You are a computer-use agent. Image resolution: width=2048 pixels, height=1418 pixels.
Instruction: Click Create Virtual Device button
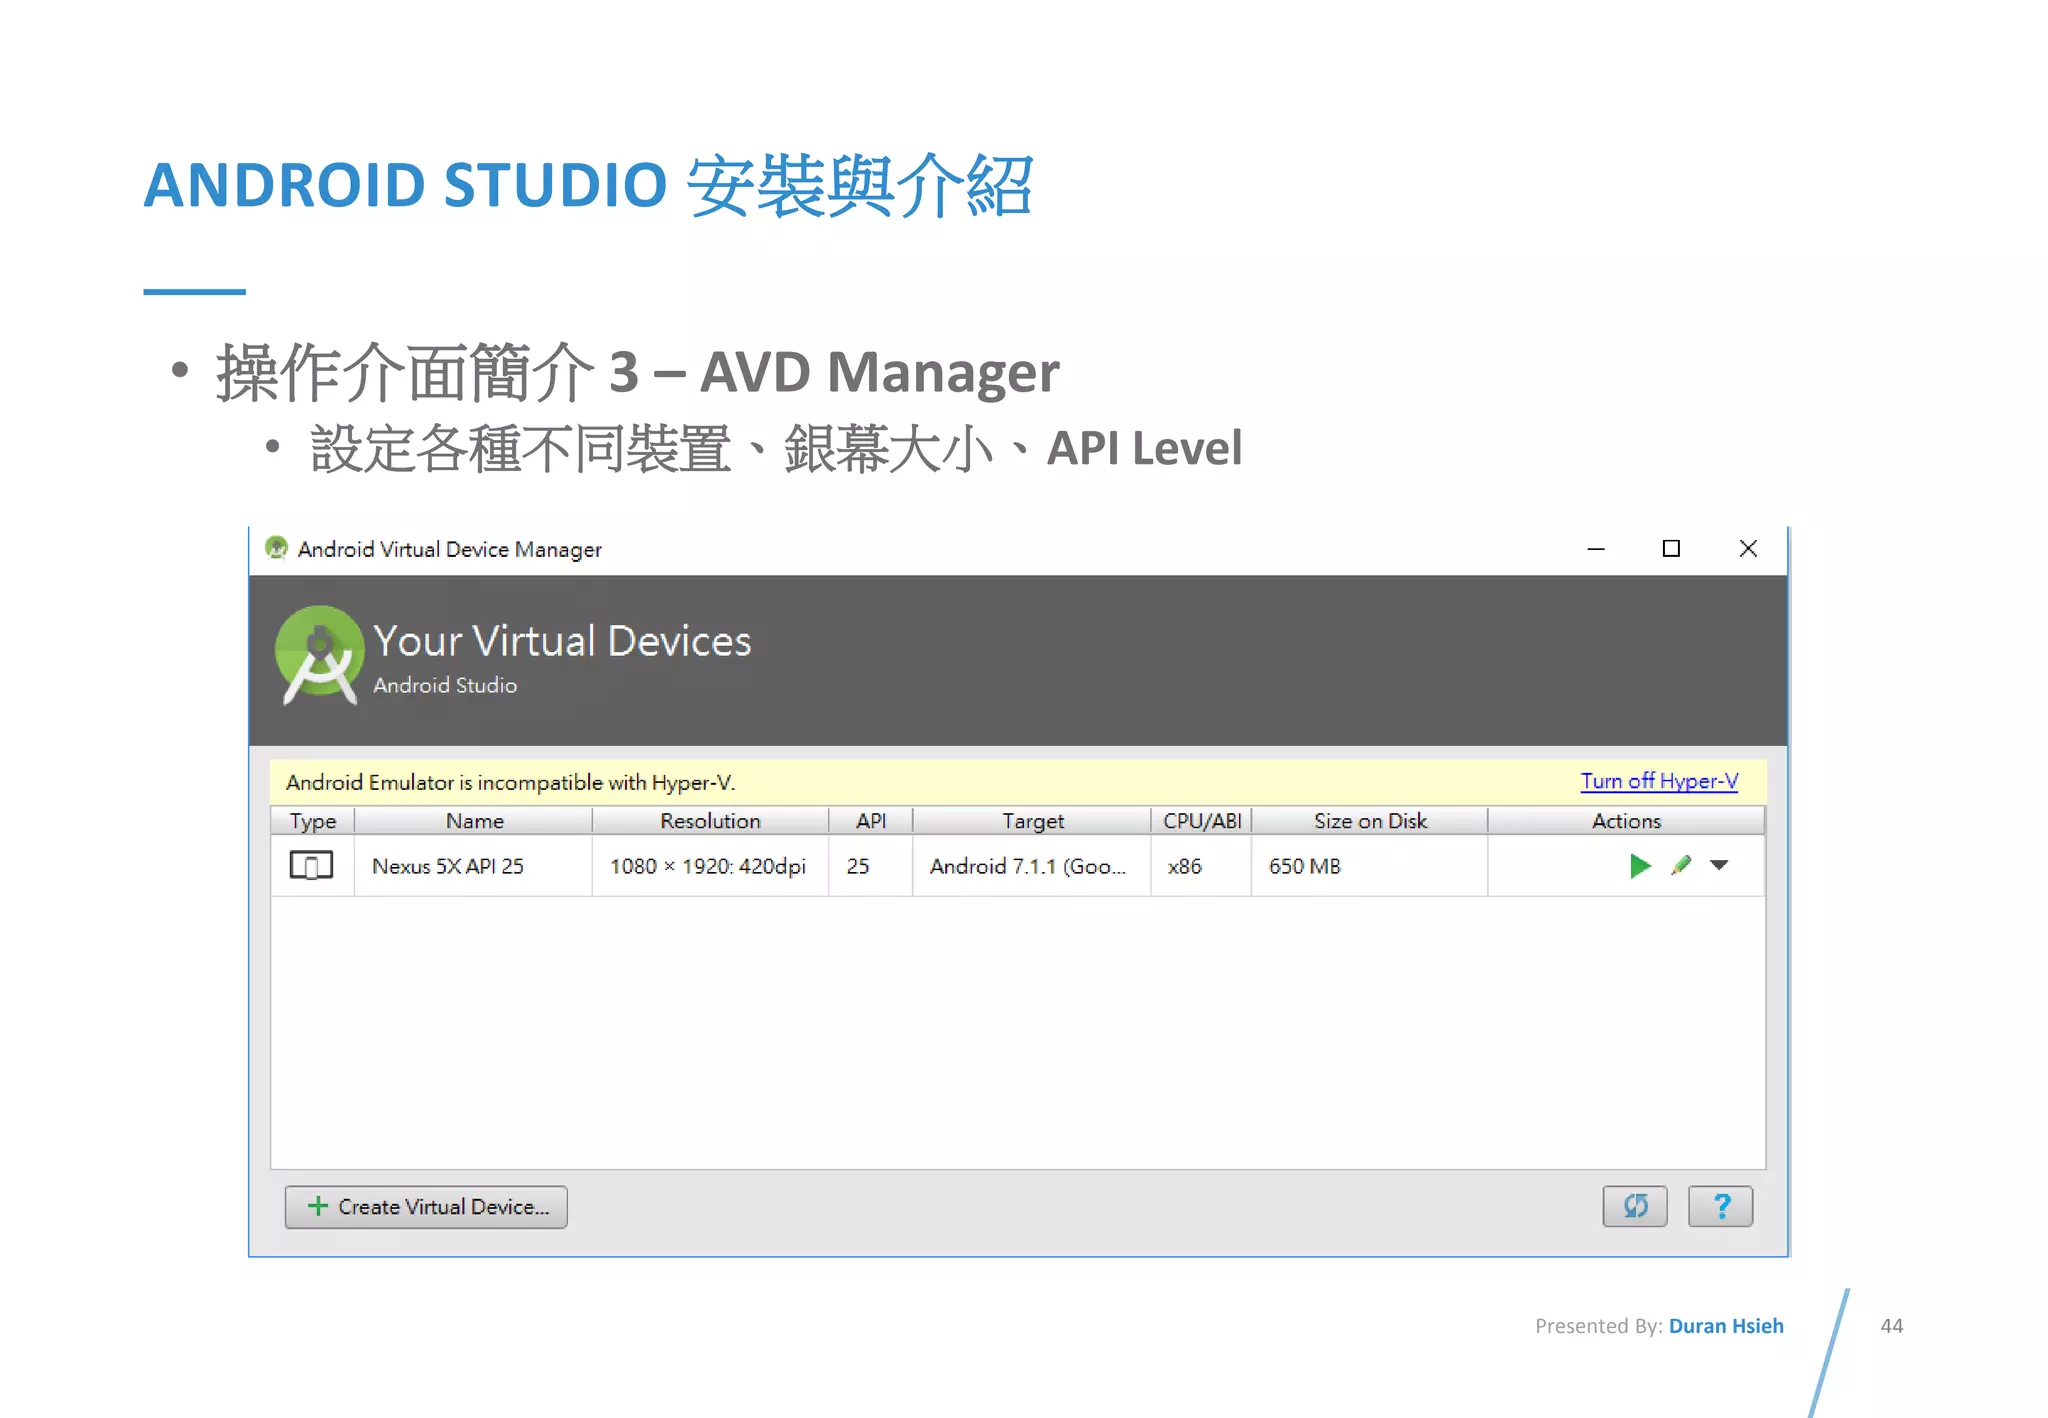click(426, 1207)
